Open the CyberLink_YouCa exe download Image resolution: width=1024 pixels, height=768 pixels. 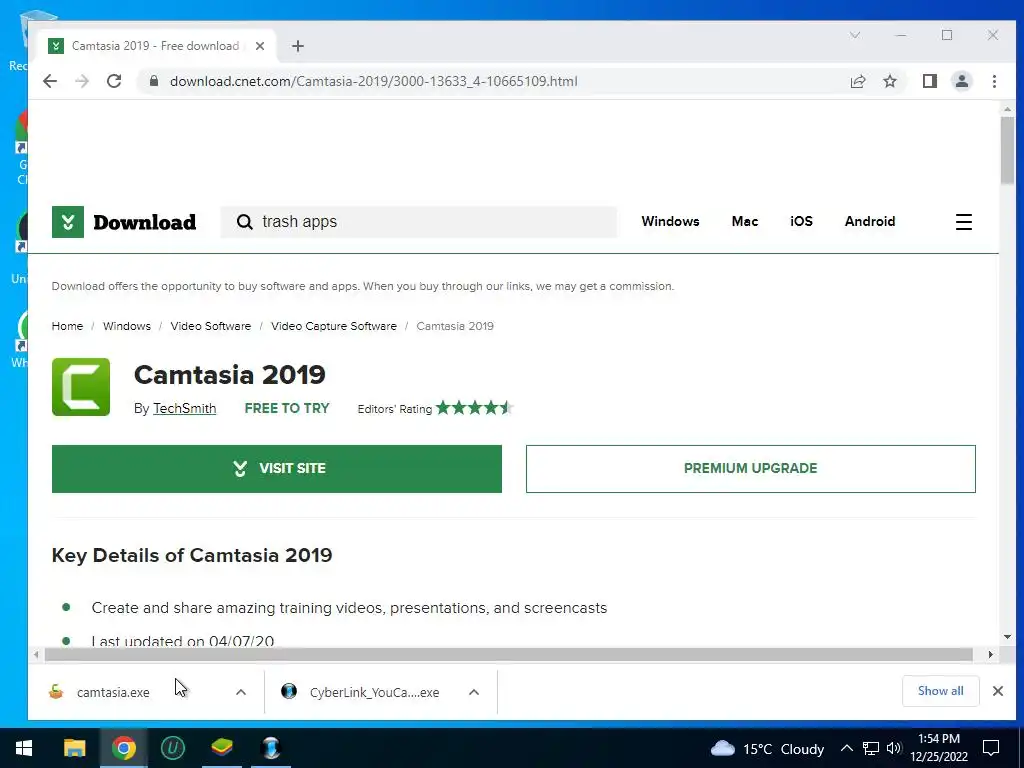(374, 692)
